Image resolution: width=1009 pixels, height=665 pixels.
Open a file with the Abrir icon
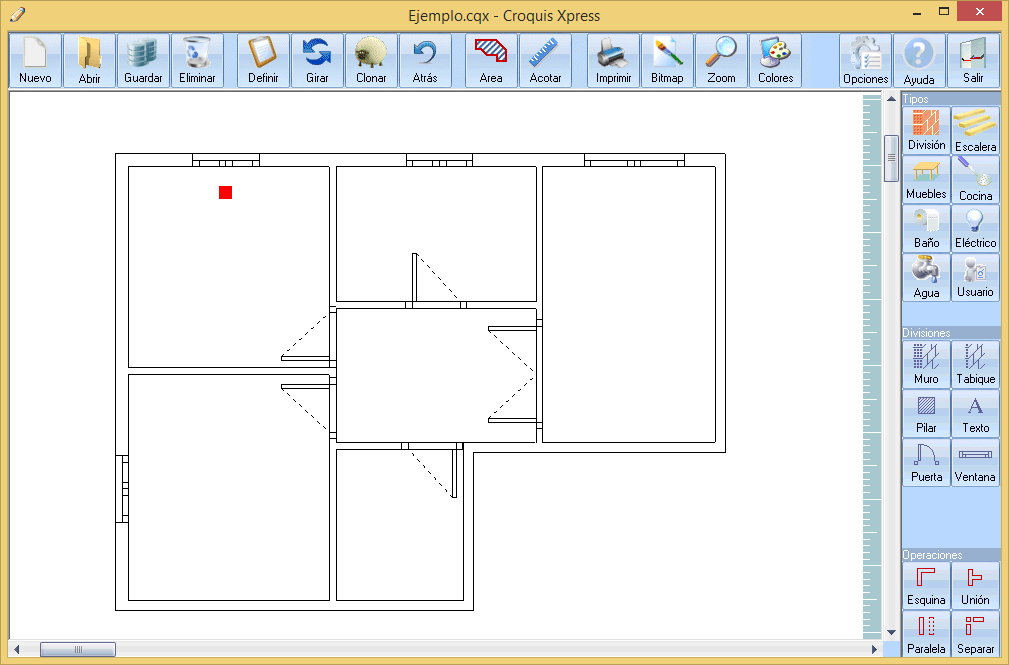[89, 60]
